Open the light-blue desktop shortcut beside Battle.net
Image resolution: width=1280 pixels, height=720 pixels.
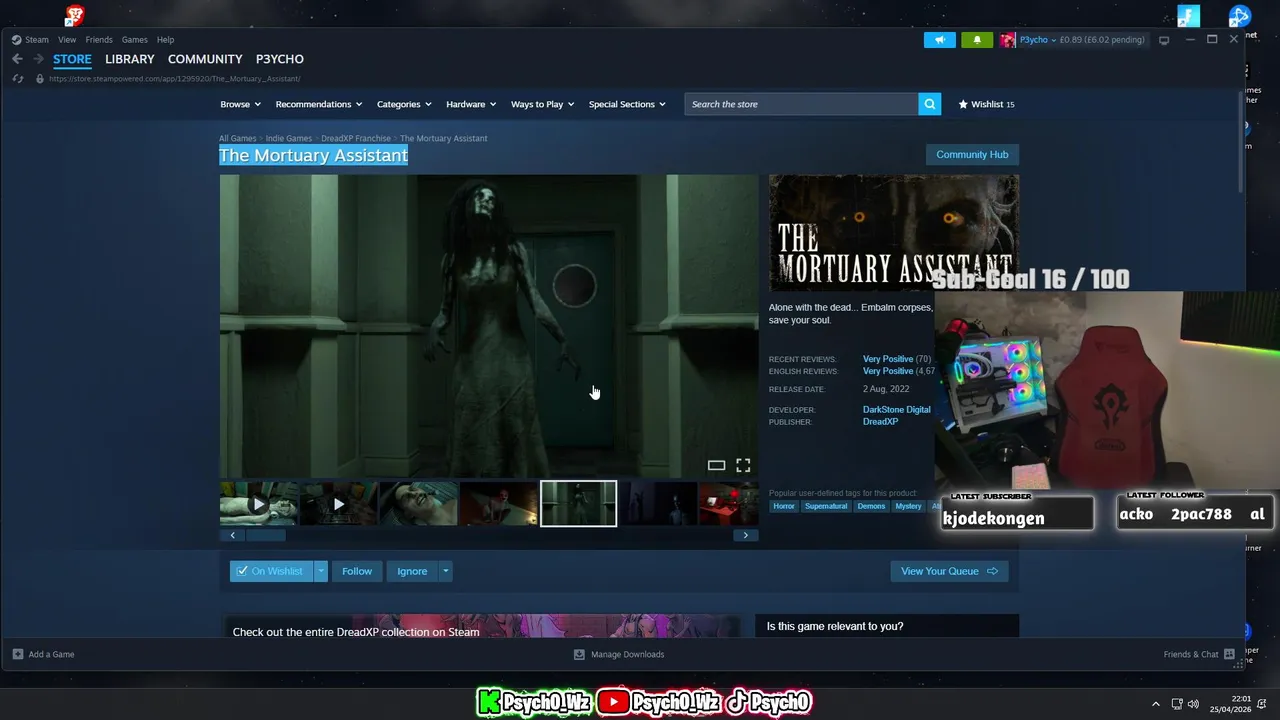pyautogui.click(x=1188, y=16)
